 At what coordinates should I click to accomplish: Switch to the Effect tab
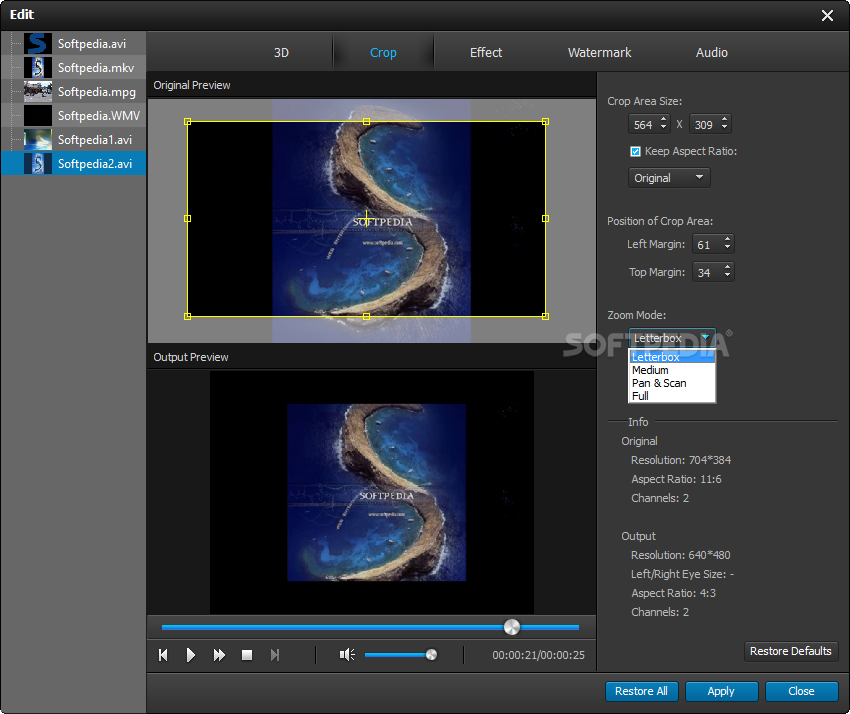coord(486,52)
